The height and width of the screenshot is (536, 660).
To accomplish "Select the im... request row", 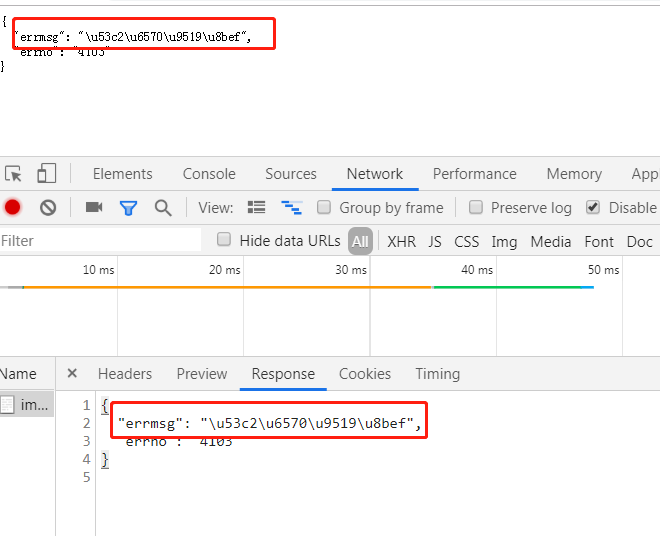I will coord(27,404).
